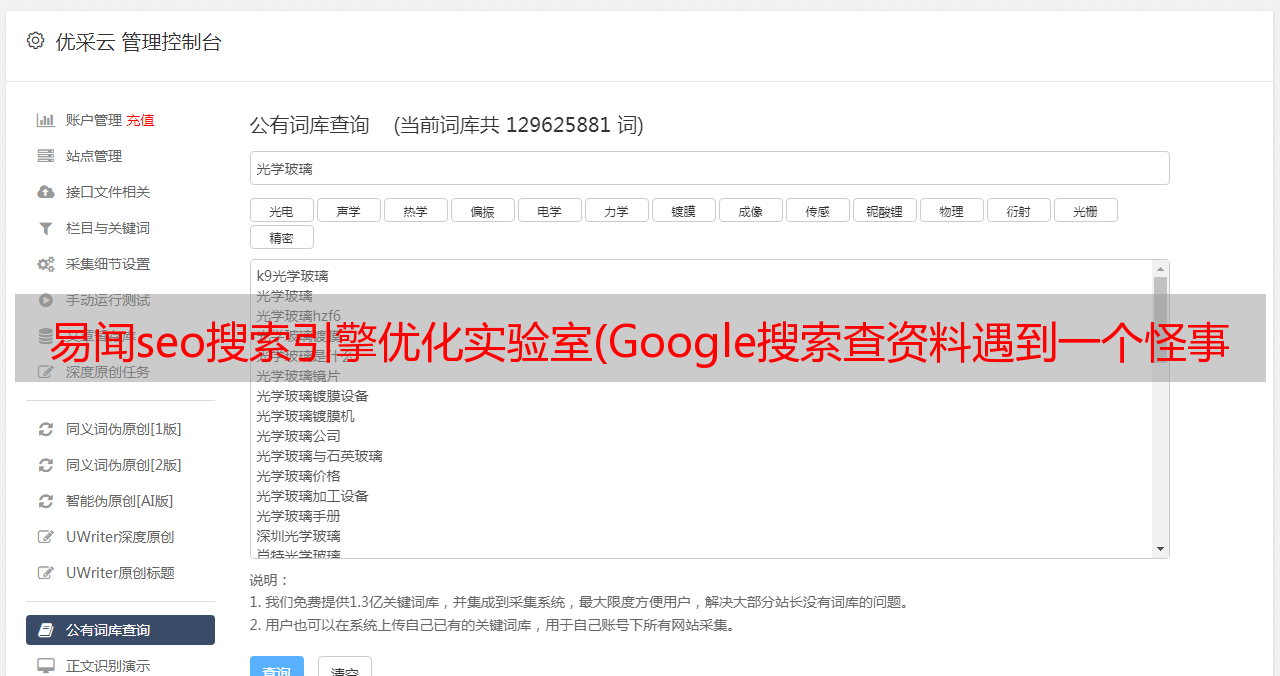Click the book icon of 公有词库查询
Screen dimensions: 1280x676
(46, 630)
